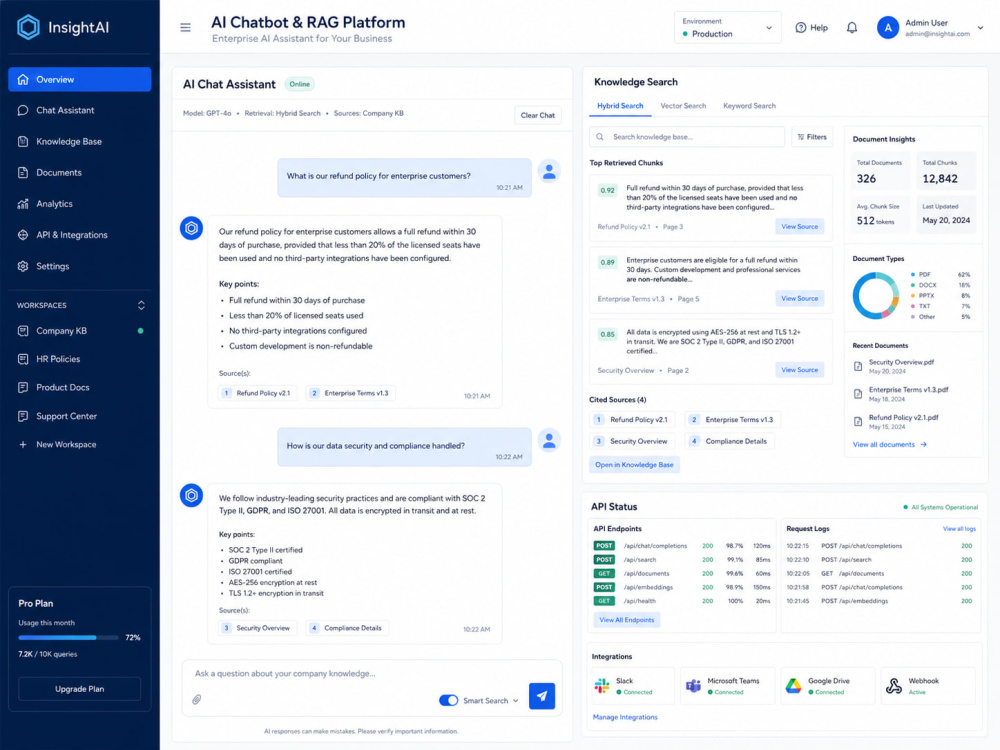The height and width of the screenshot is (750, 1000).
Task: Expand the Smart Search dropdown arrow
Action: pyautogui.click(x=515, y=701)
